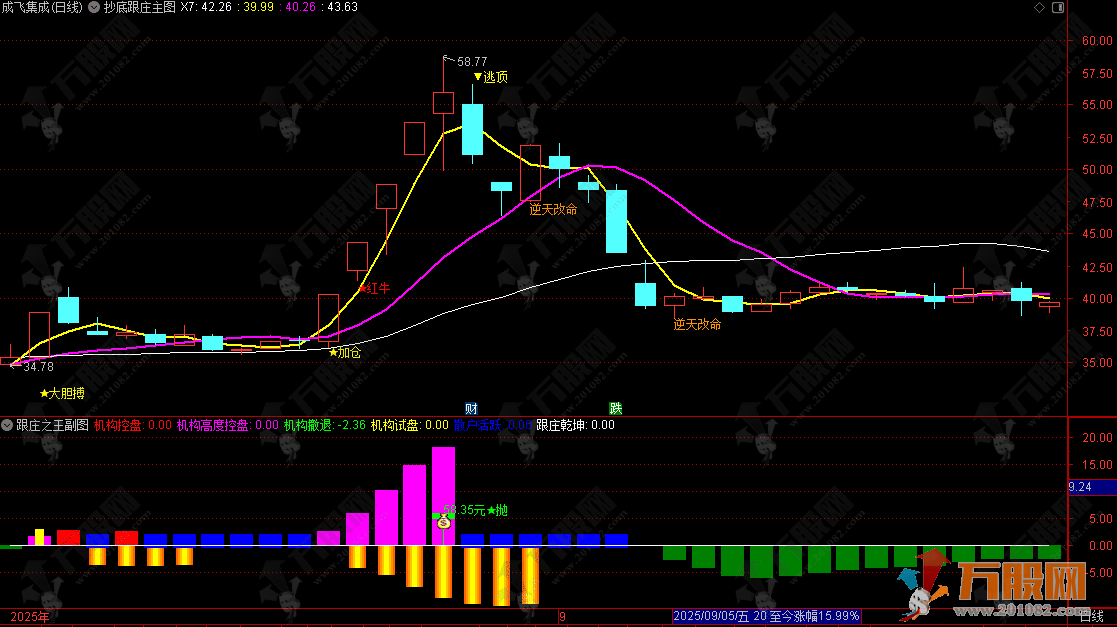Select the 红牛 signal marker
This screenshot has height=627, width=1117.
[374, 288]
